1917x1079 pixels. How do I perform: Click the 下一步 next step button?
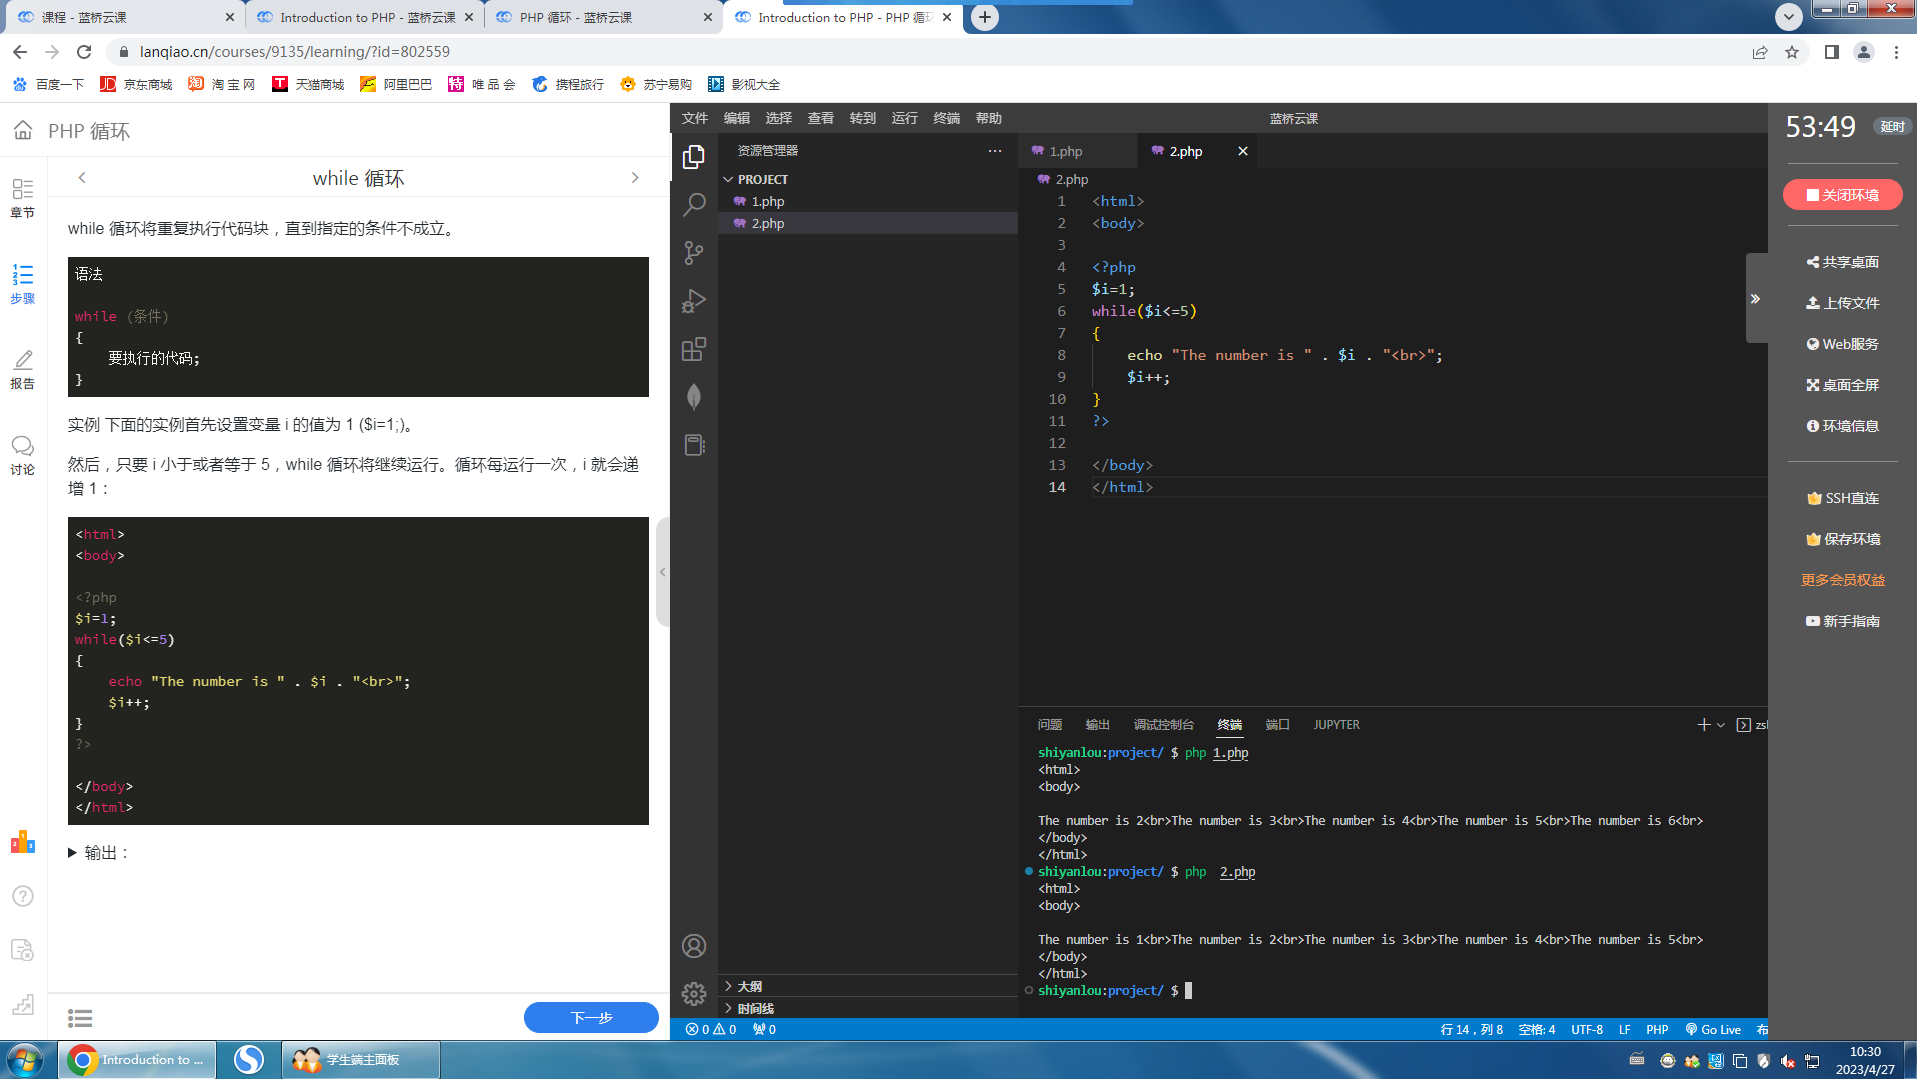tap(591, 1017)
